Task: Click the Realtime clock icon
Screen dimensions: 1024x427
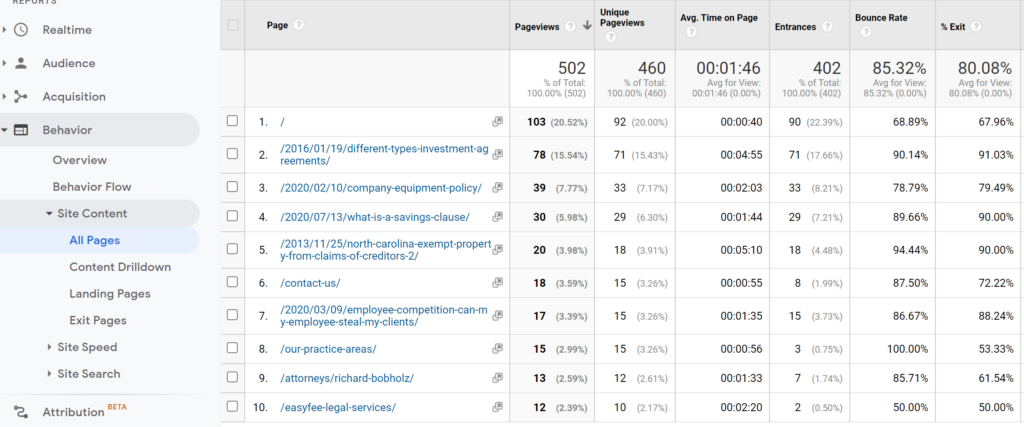Action: [21, 30]
